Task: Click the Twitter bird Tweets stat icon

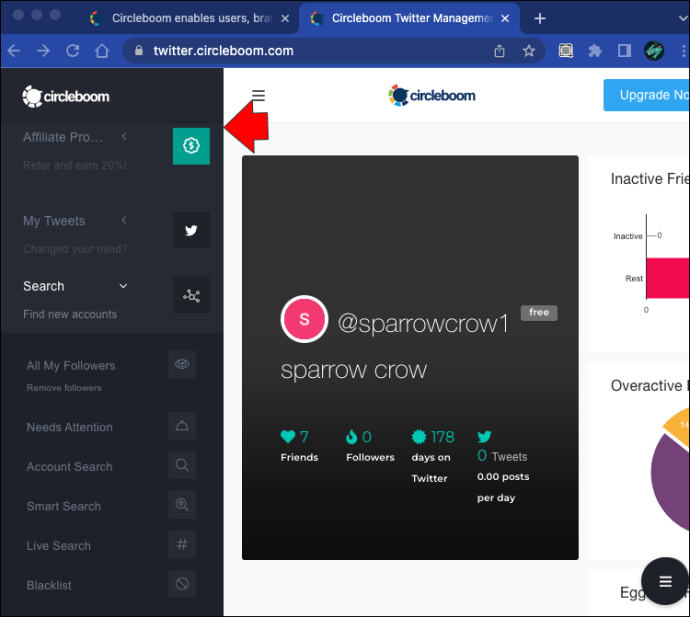Action: coord(484,437)
